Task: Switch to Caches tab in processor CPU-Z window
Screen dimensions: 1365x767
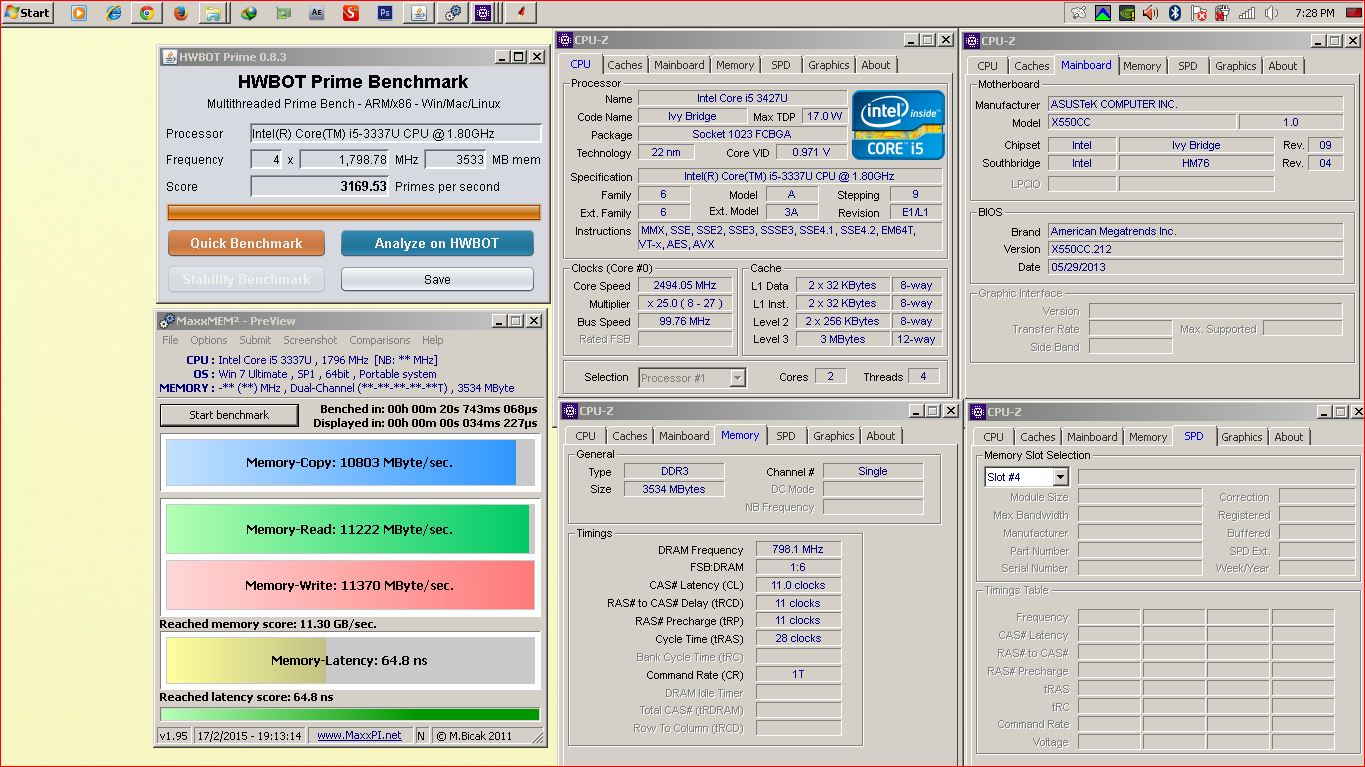Action: [x=625, y=65]
